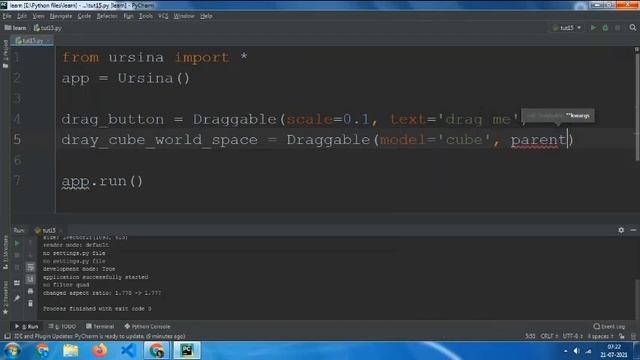Open Firefox from the taskbar

(99, 351)
